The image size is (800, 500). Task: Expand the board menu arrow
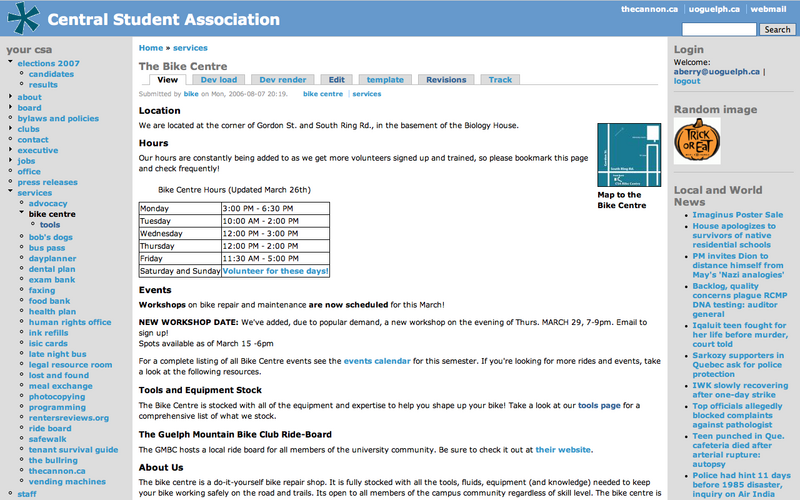tap(10, 107)
